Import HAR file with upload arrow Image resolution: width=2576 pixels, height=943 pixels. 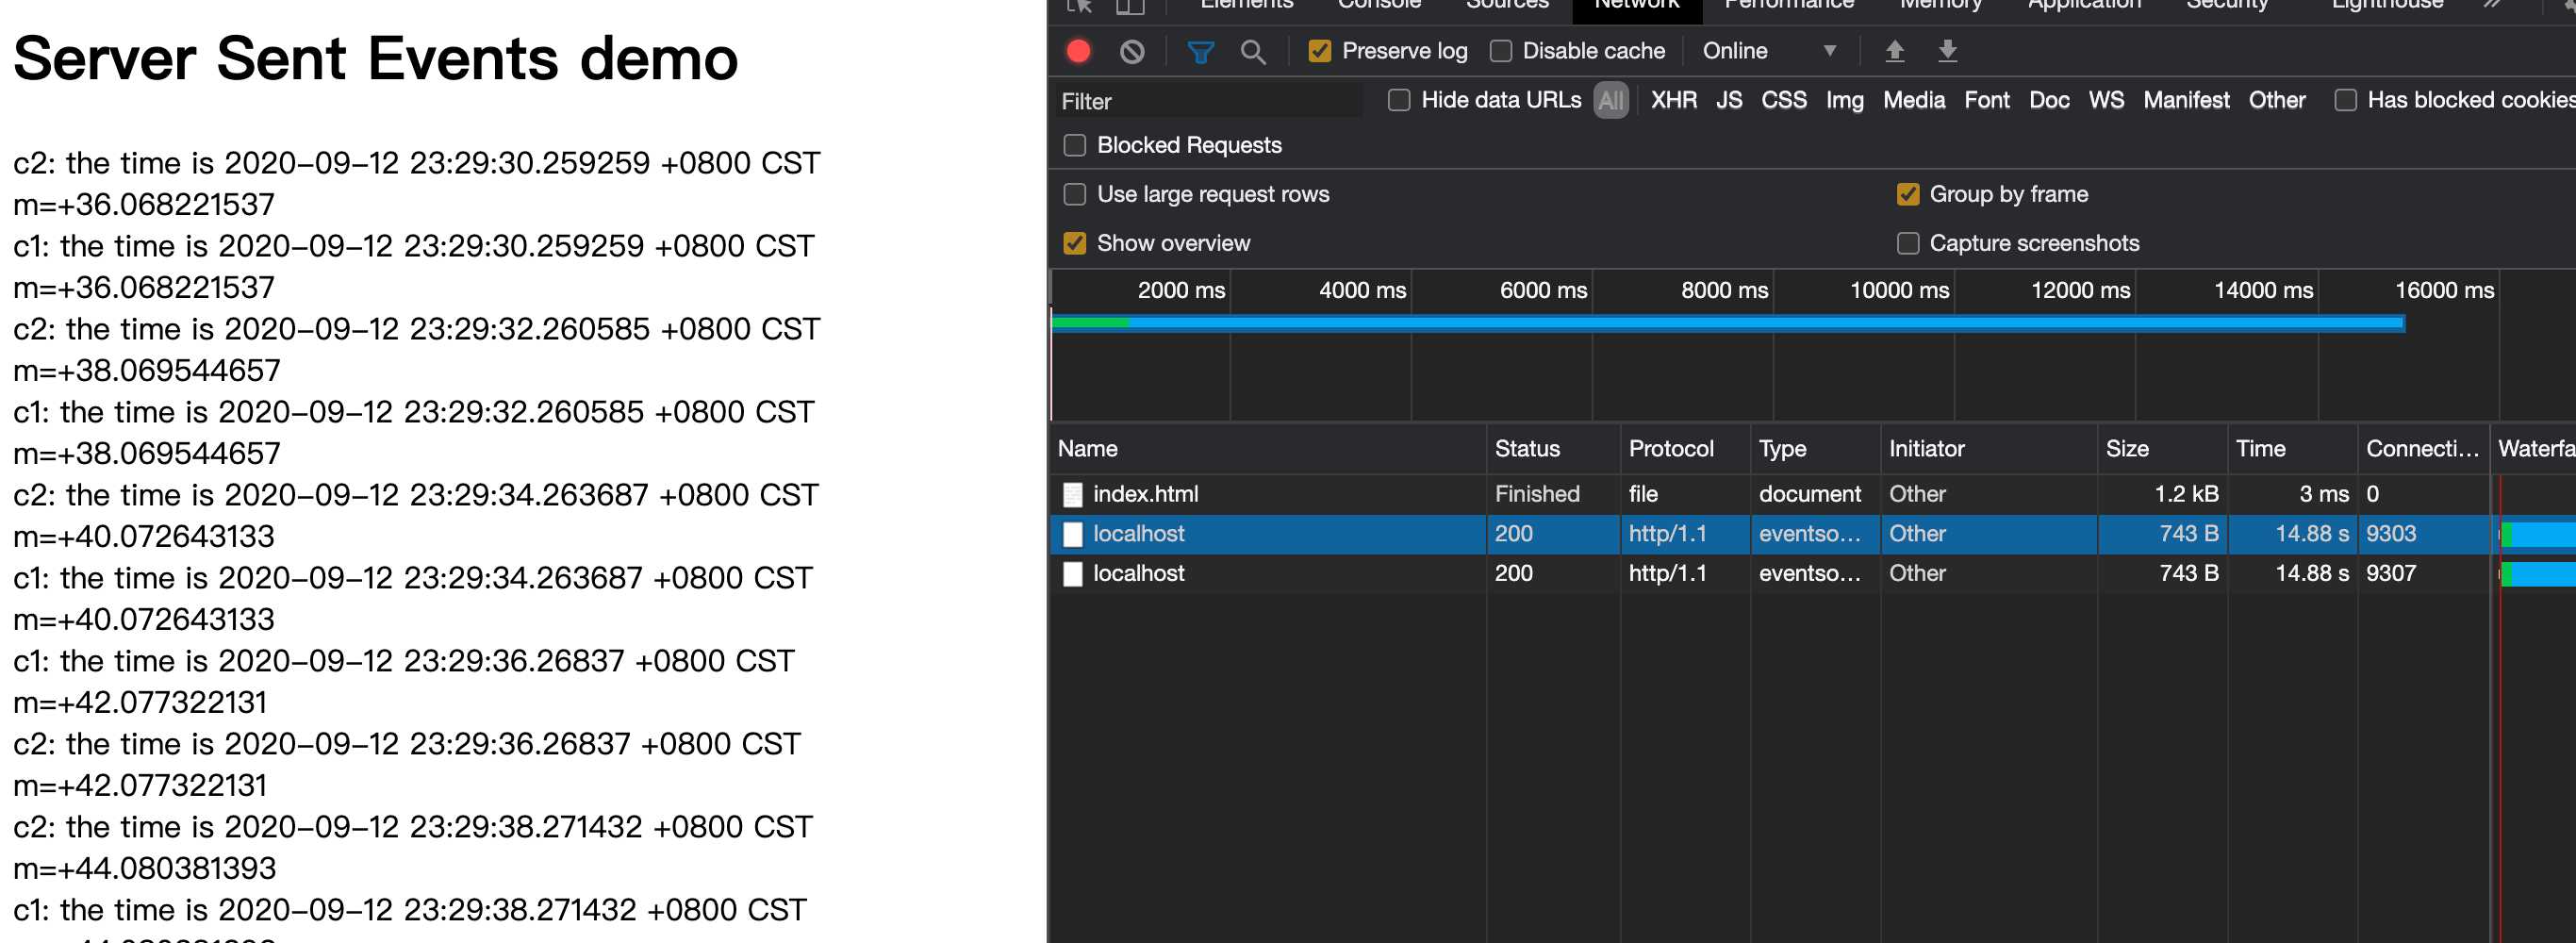pos(1894,51)
